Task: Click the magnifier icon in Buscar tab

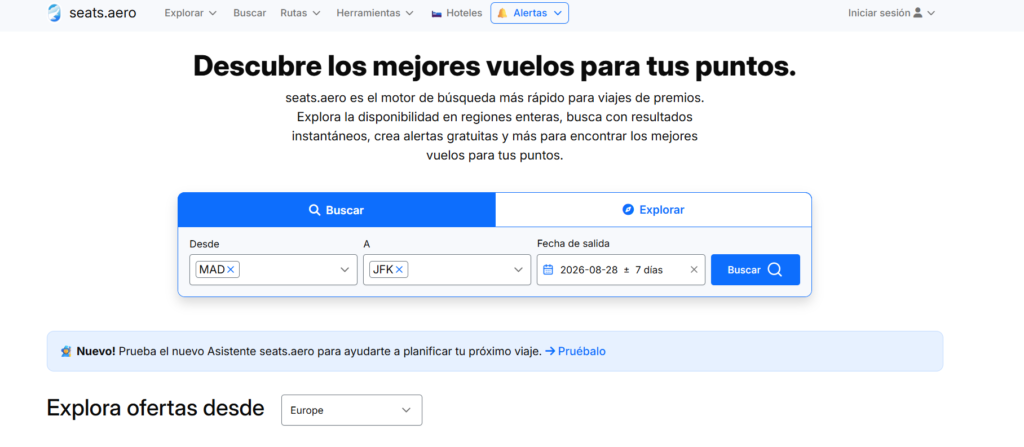Action: point(314,210)
